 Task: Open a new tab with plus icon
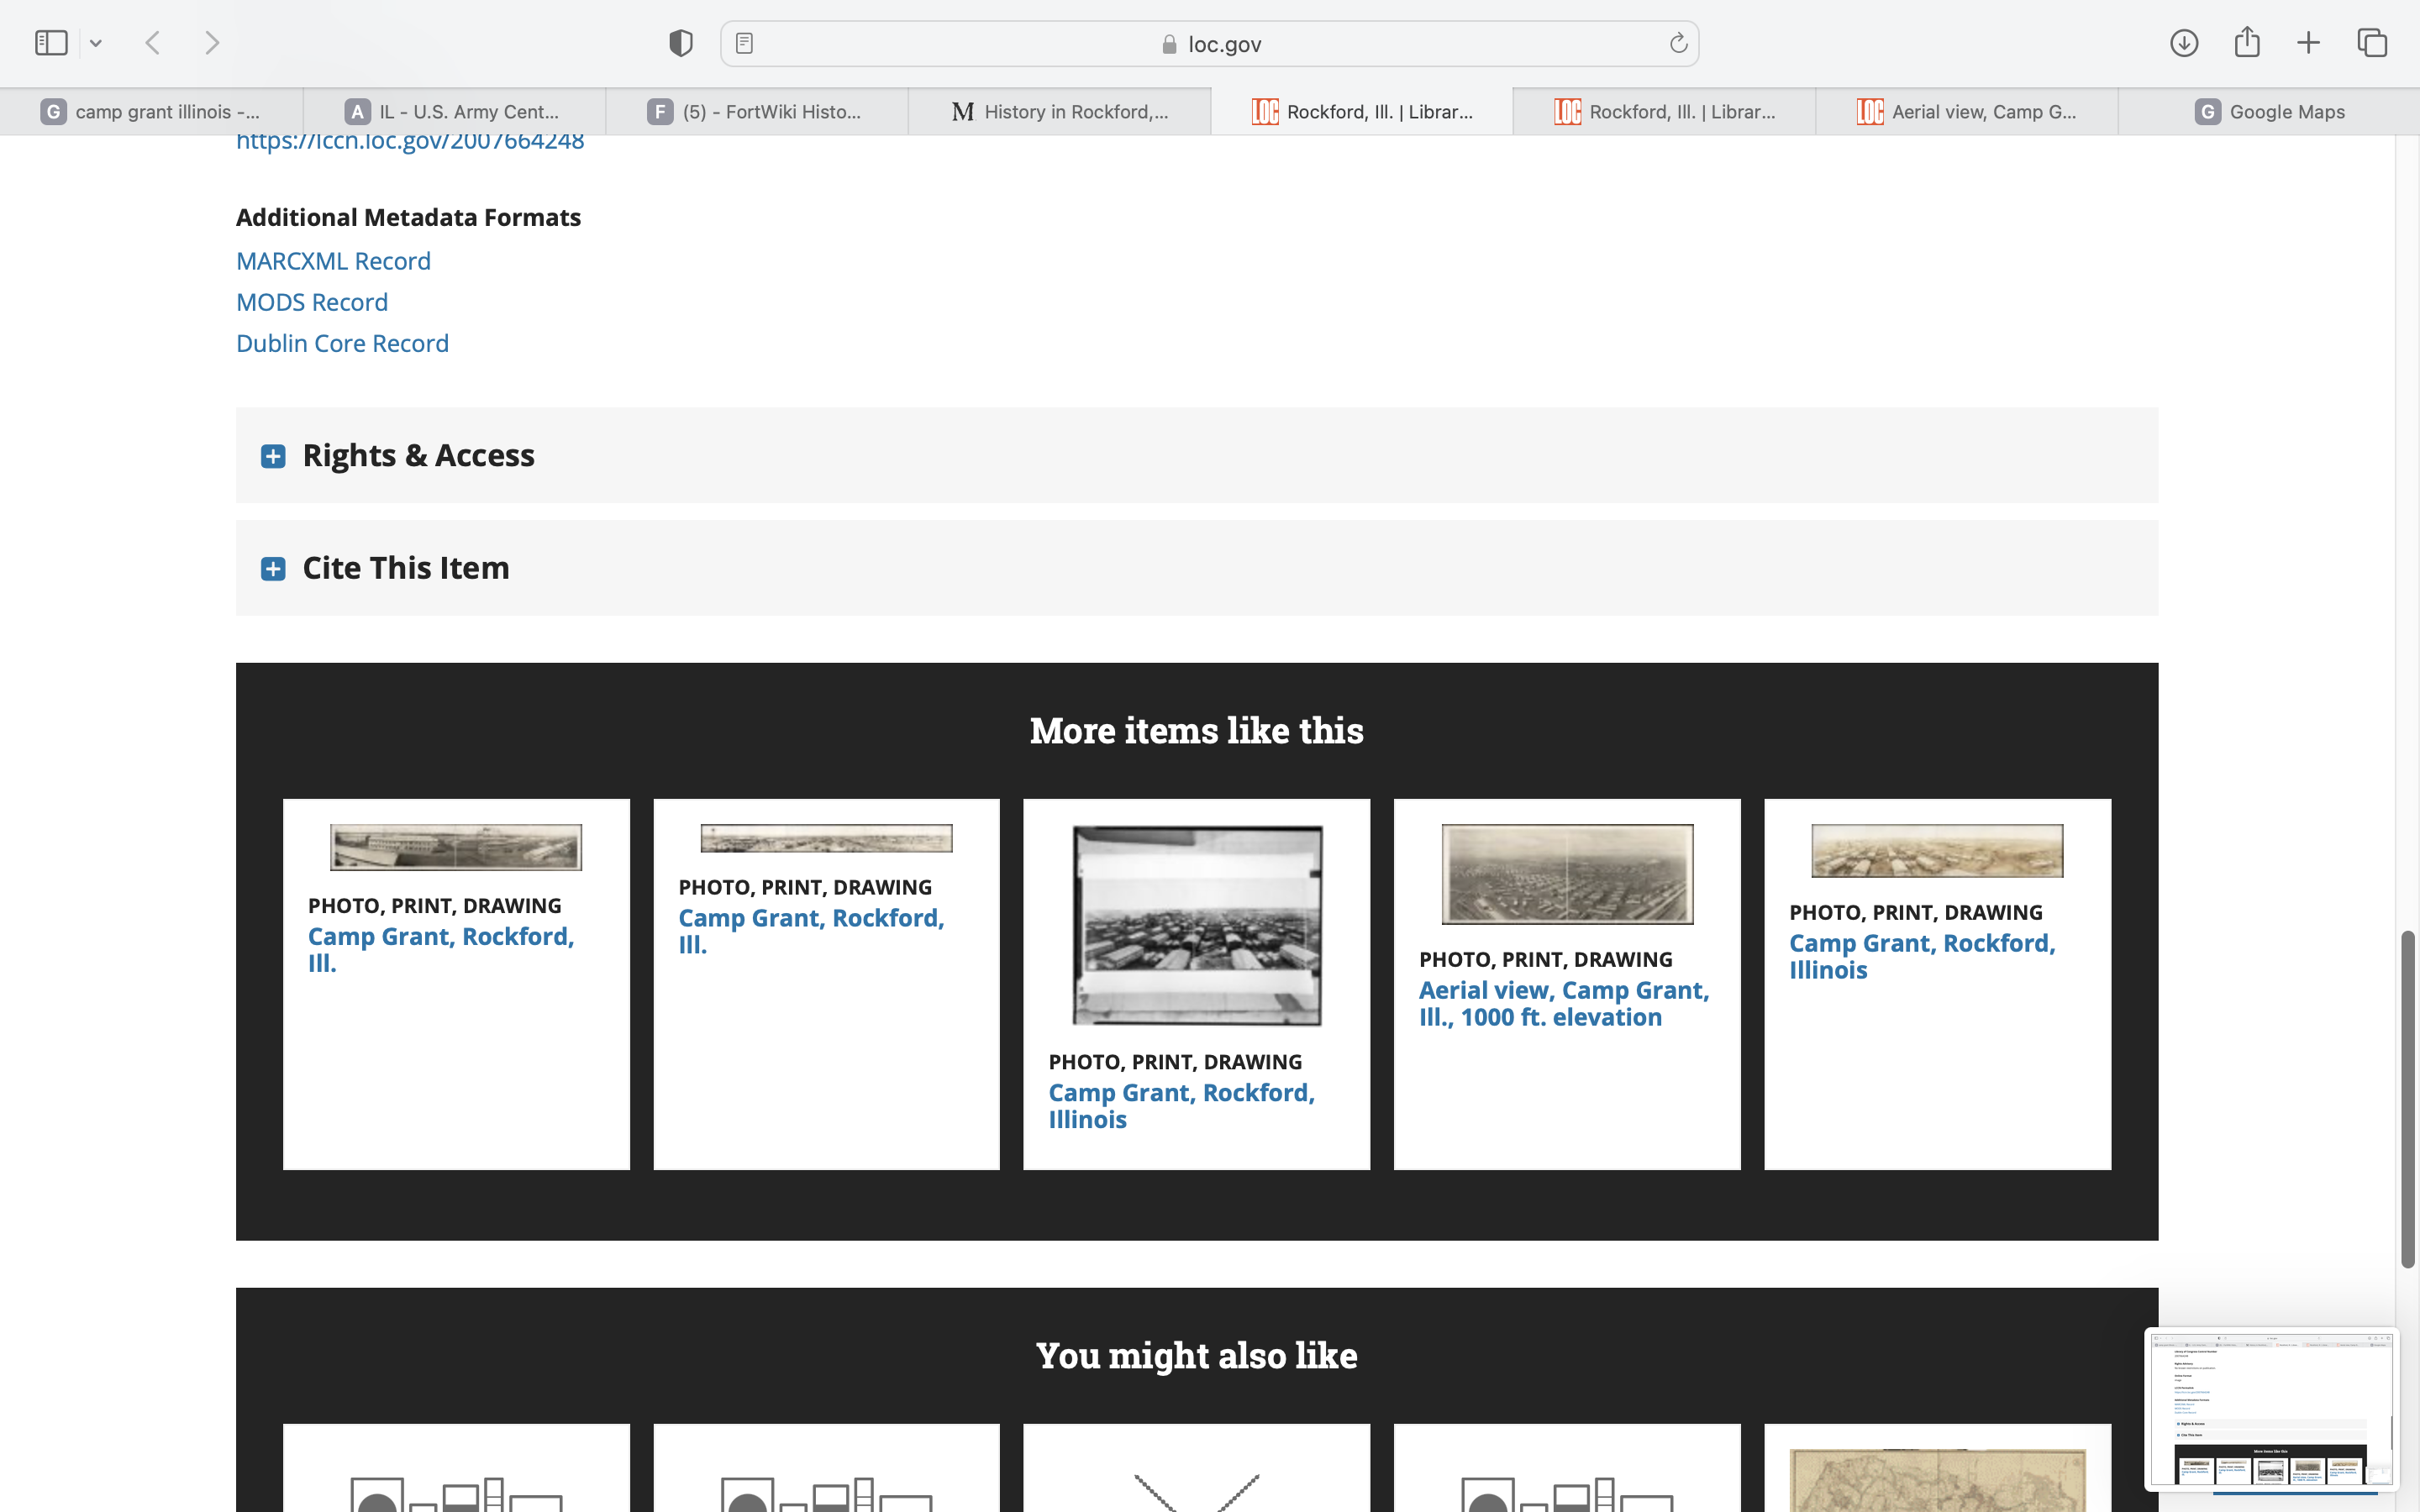2308,43
